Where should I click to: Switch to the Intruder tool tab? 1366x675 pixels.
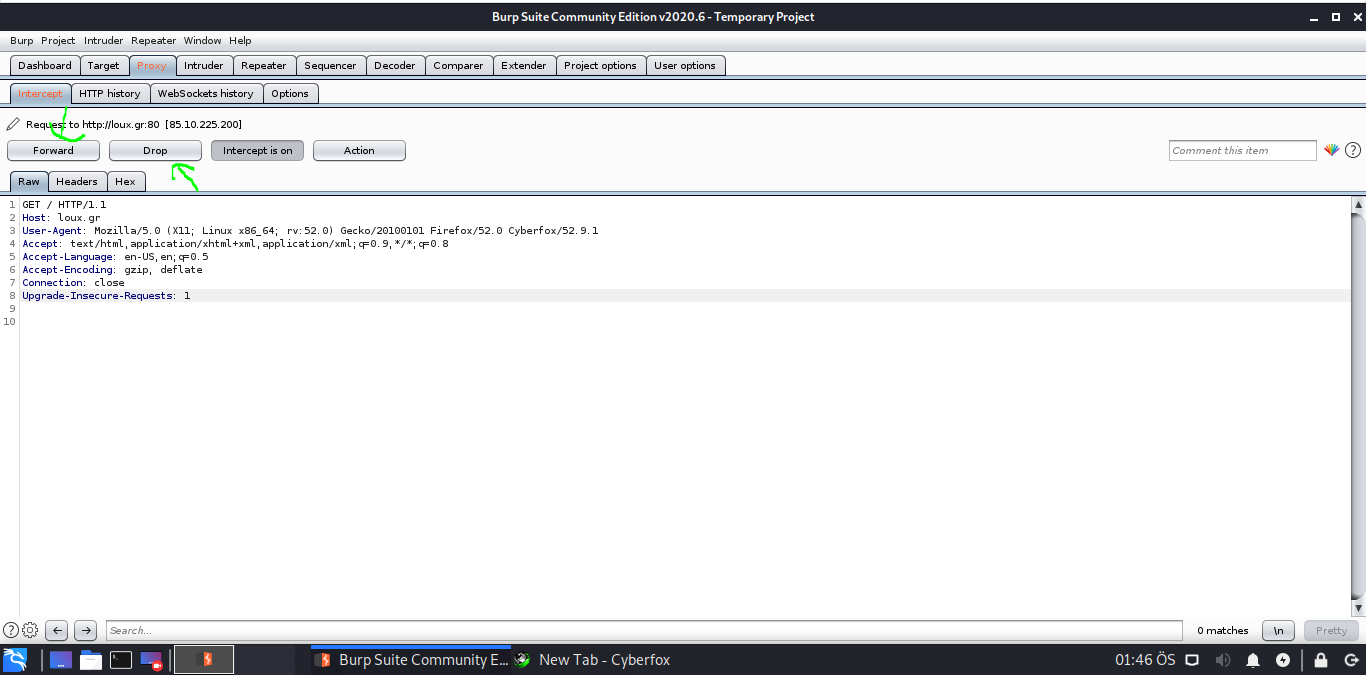coord(204,66)
